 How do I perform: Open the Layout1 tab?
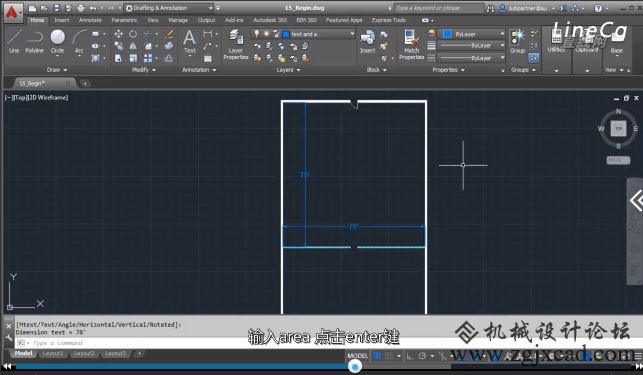[53, 353]
